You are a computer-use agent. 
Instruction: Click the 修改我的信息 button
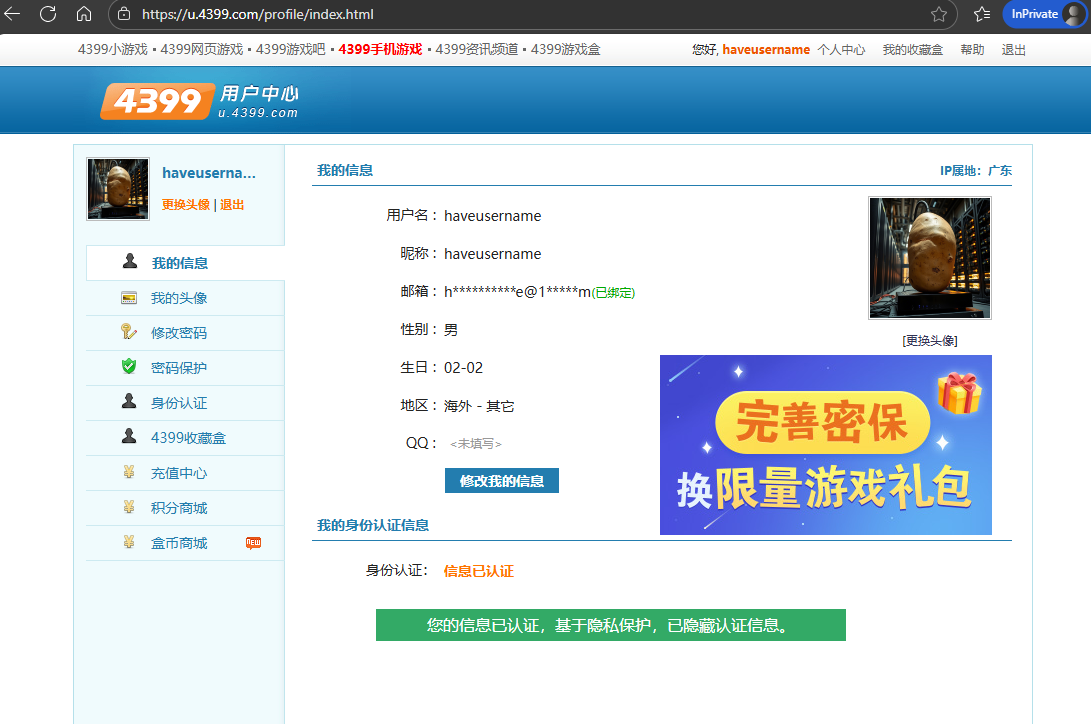[x=501, y=481]
